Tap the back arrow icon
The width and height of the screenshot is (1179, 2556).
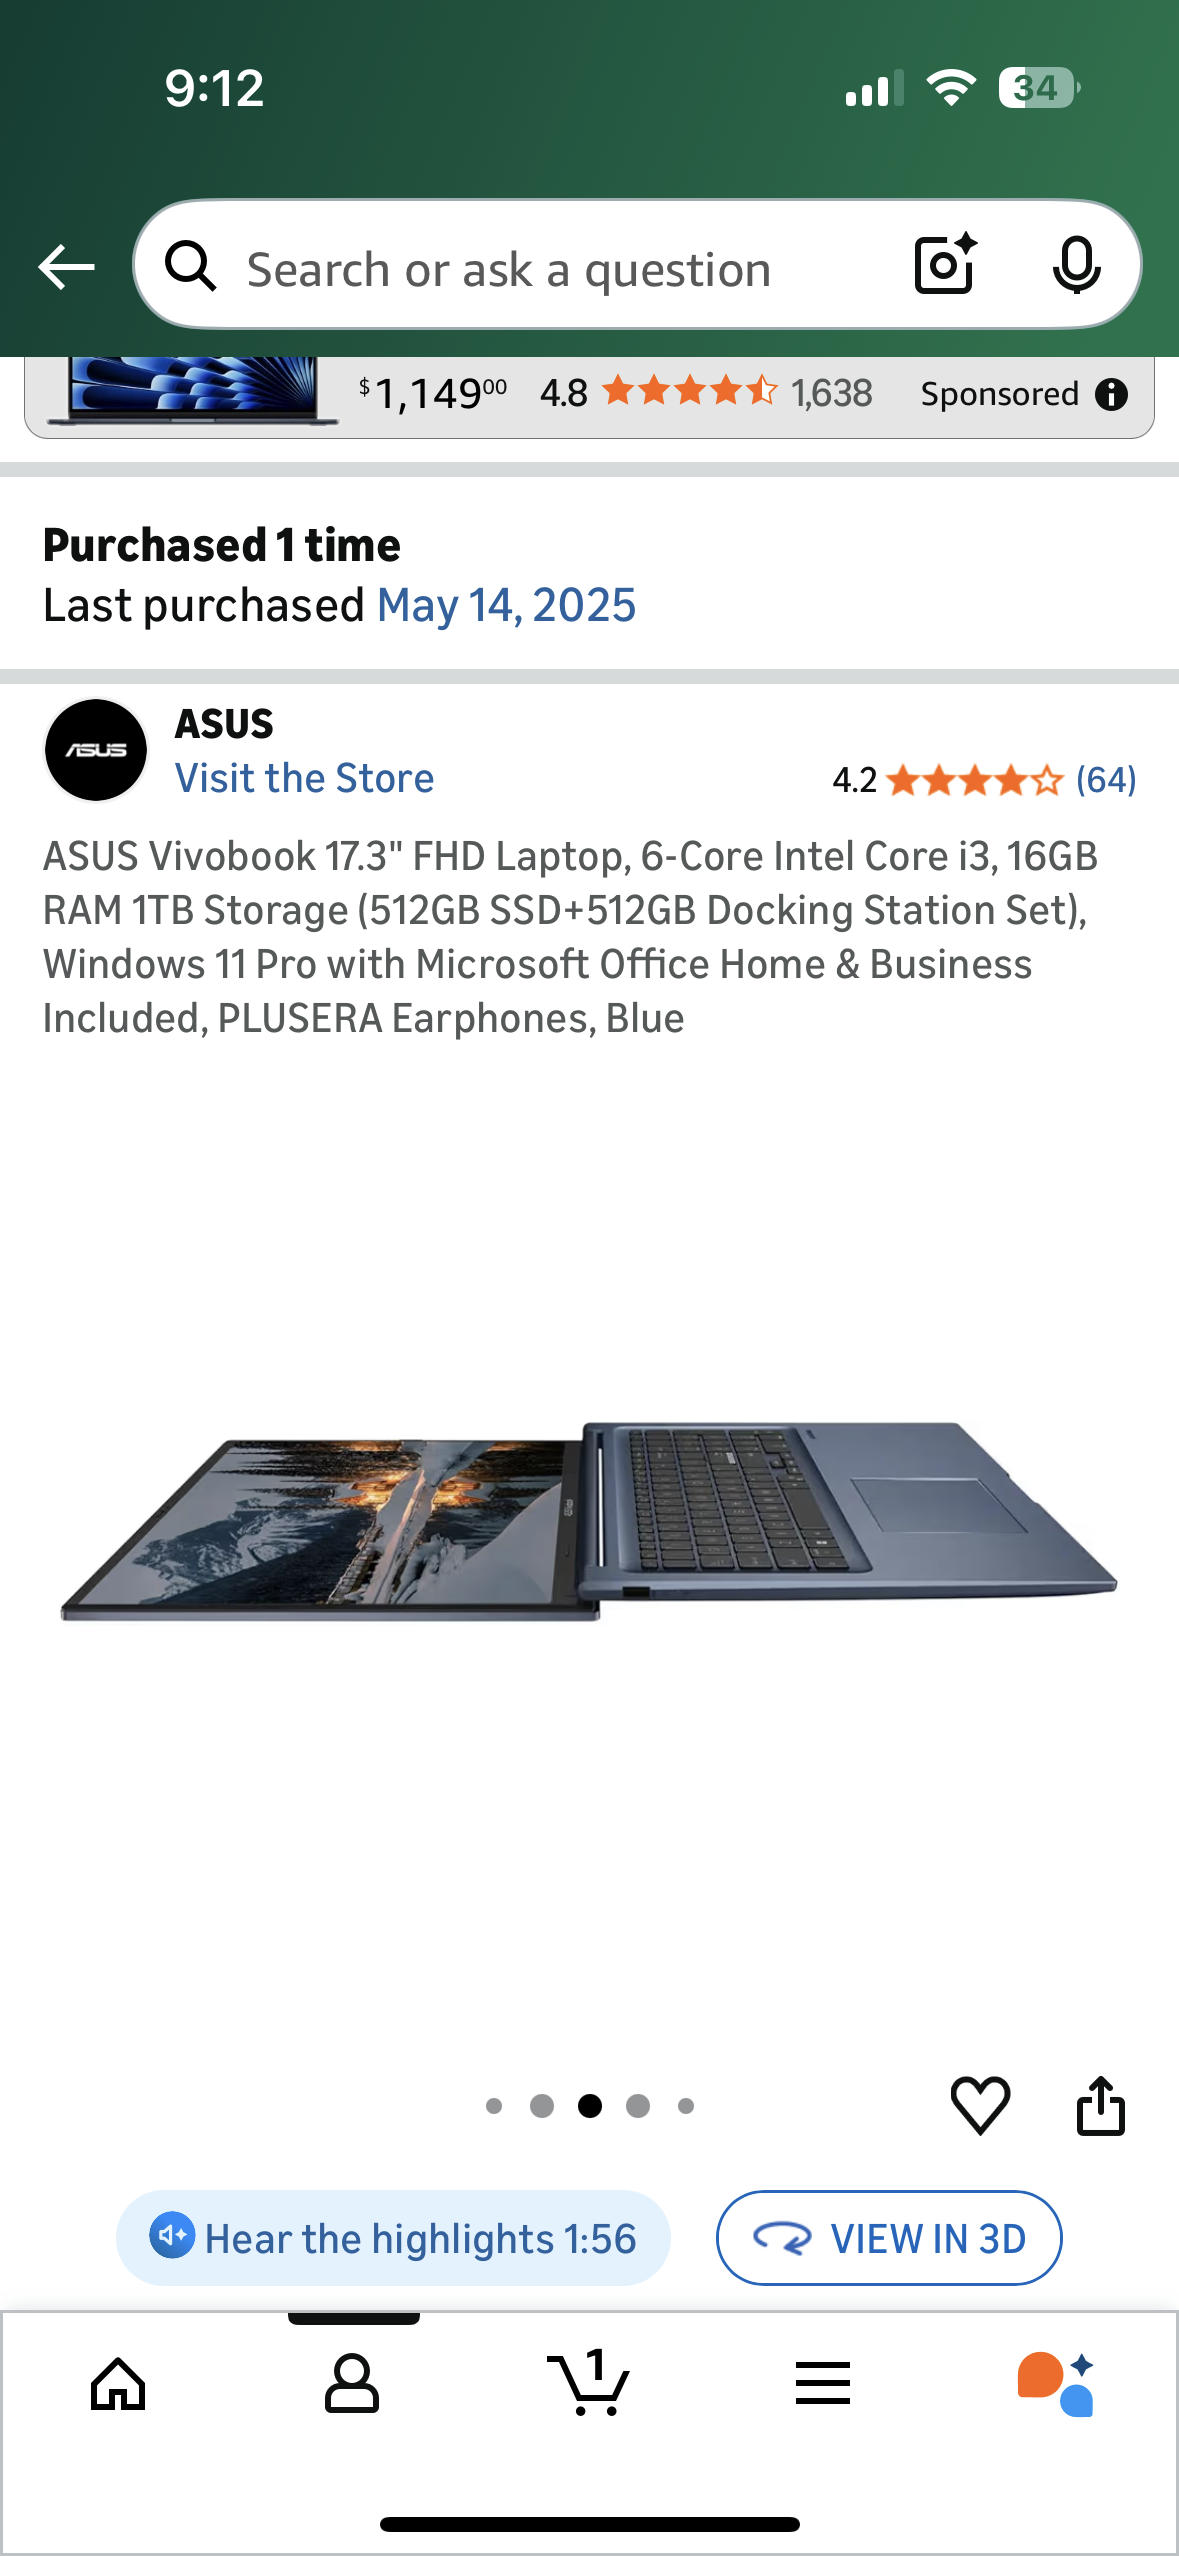point(66,267)
